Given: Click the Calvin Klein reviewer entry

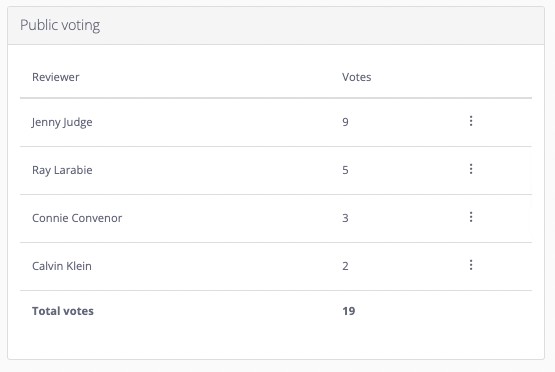Looking at the screenshot, I should click(x=62, y=266).
